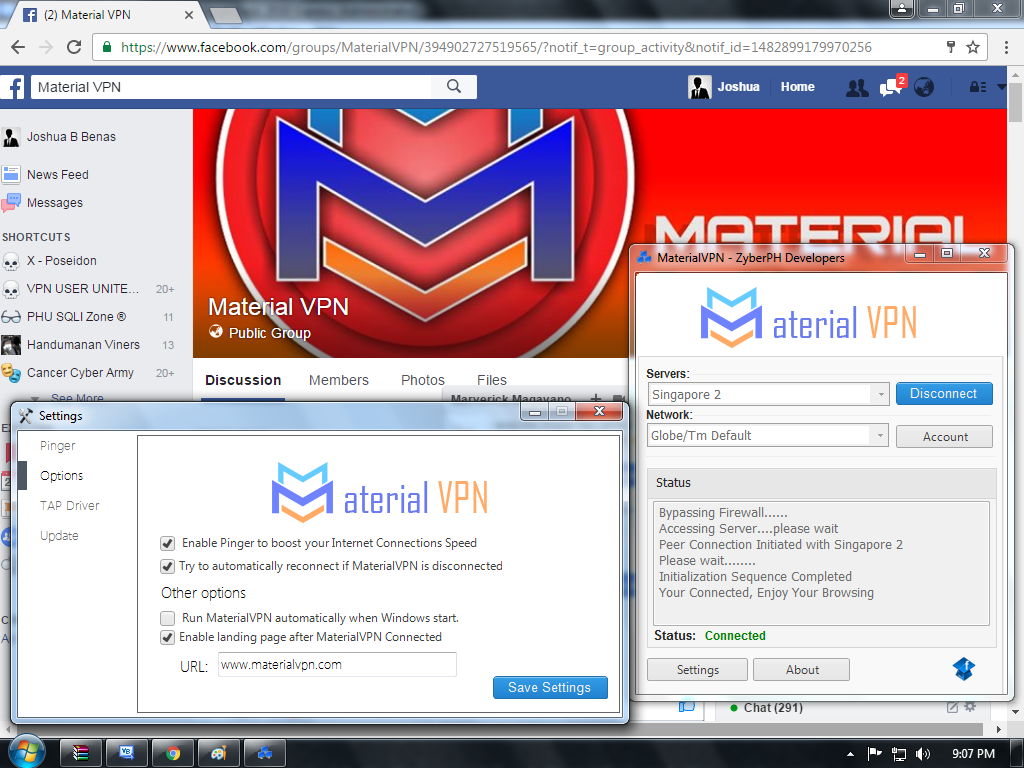Expand the account menu arrow in Facebook header
Image resolution: width=1024 pixels, height=768 pixels.
pos(1001,86)
